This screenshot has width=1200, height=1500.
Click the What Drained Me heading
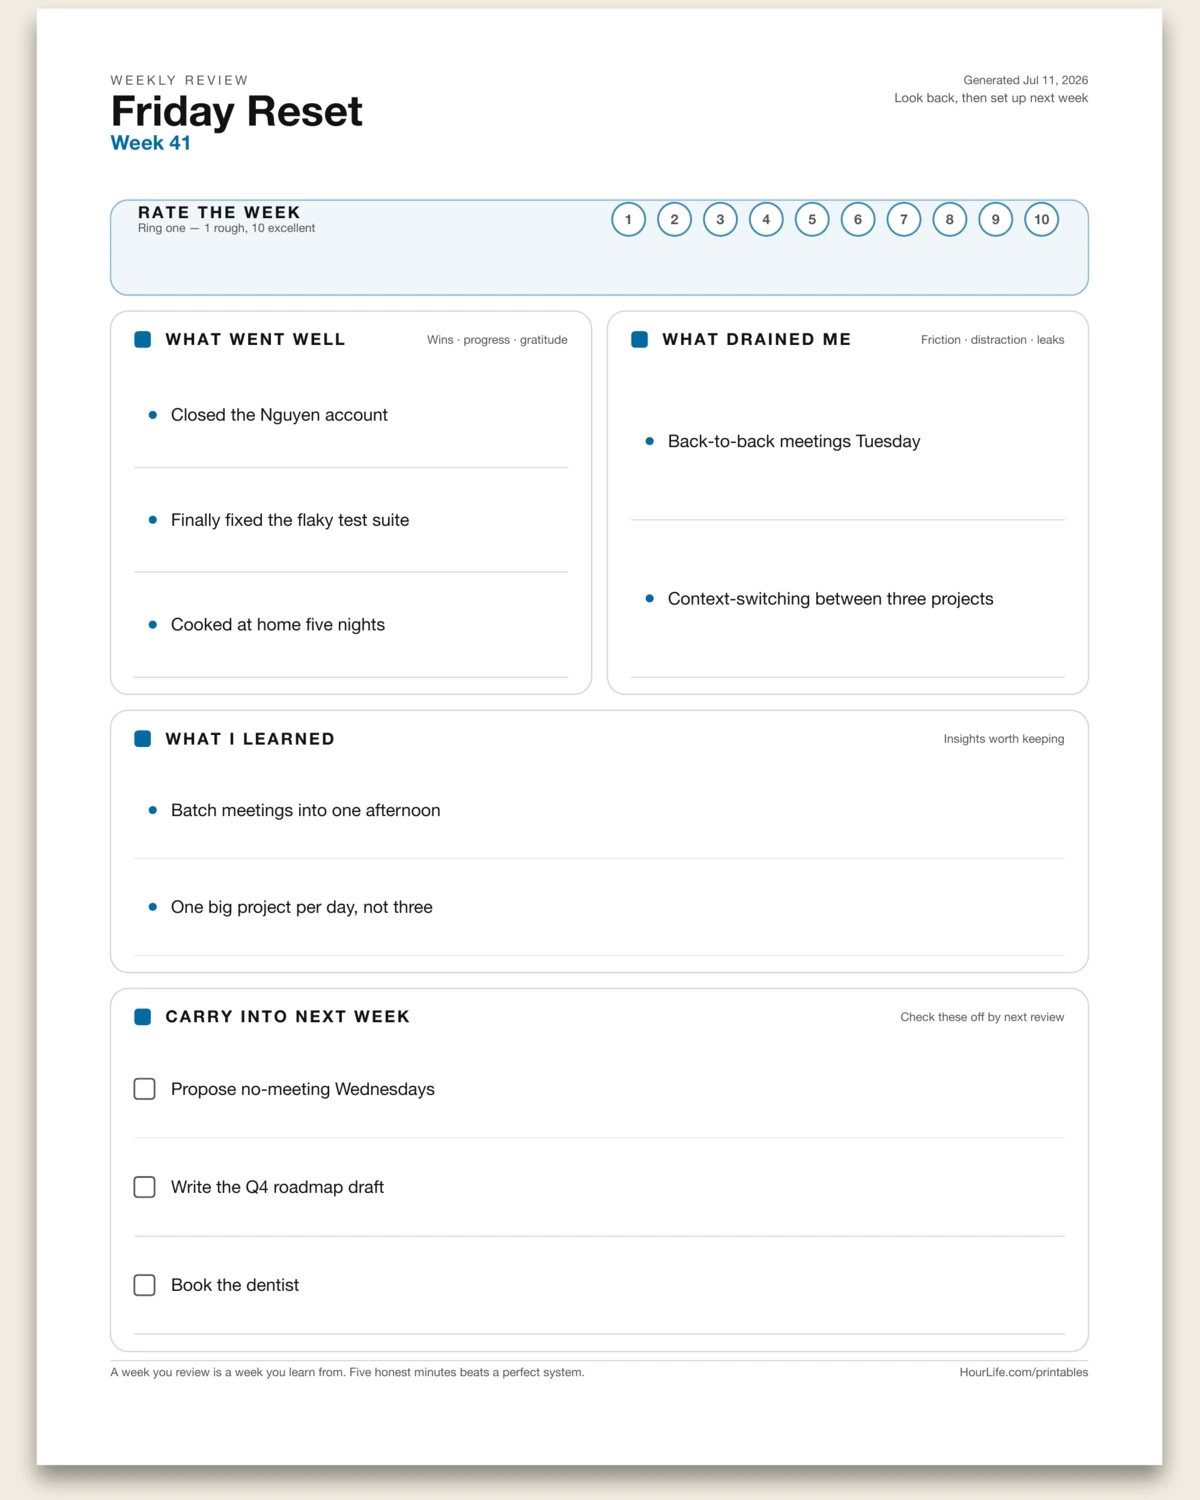(757, 340)
